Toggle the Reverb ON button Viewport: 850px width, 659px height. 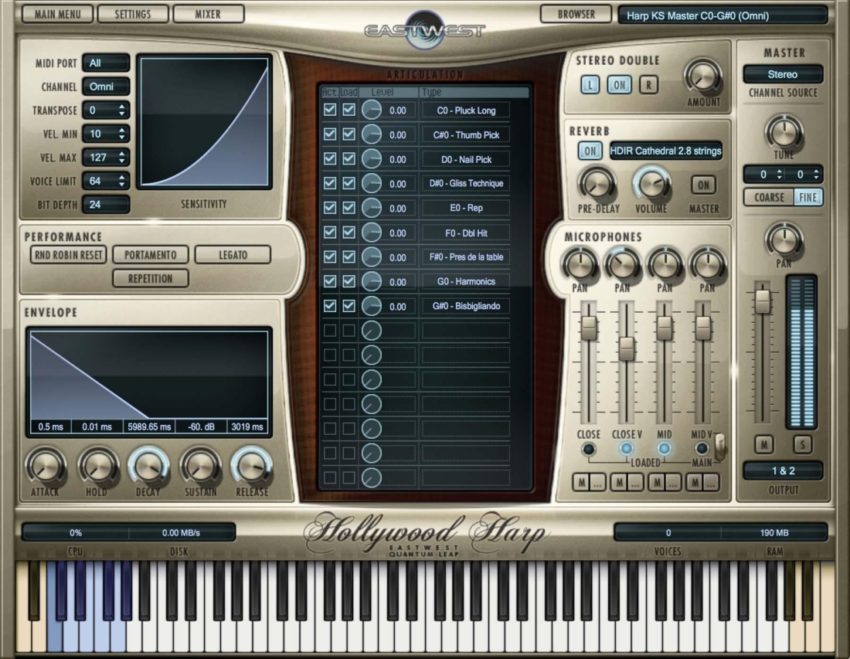(589, 150)
